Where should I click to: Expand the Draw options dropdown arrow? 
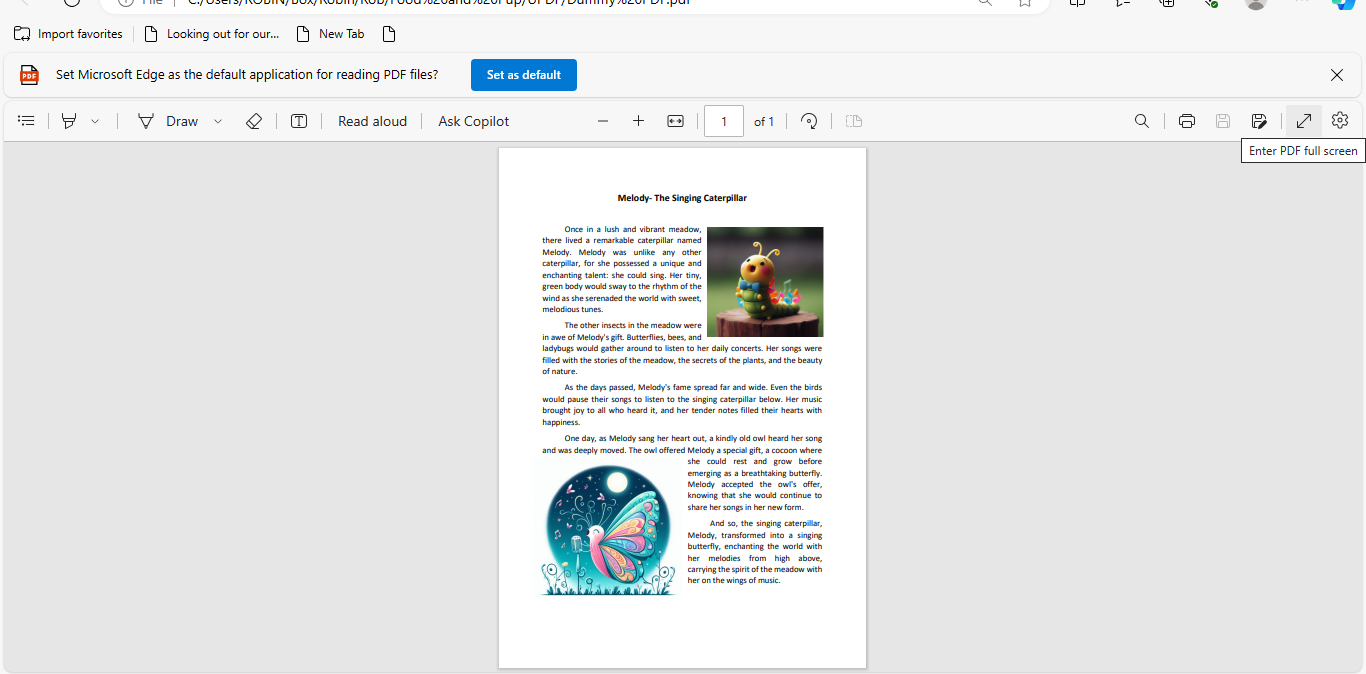218,121
